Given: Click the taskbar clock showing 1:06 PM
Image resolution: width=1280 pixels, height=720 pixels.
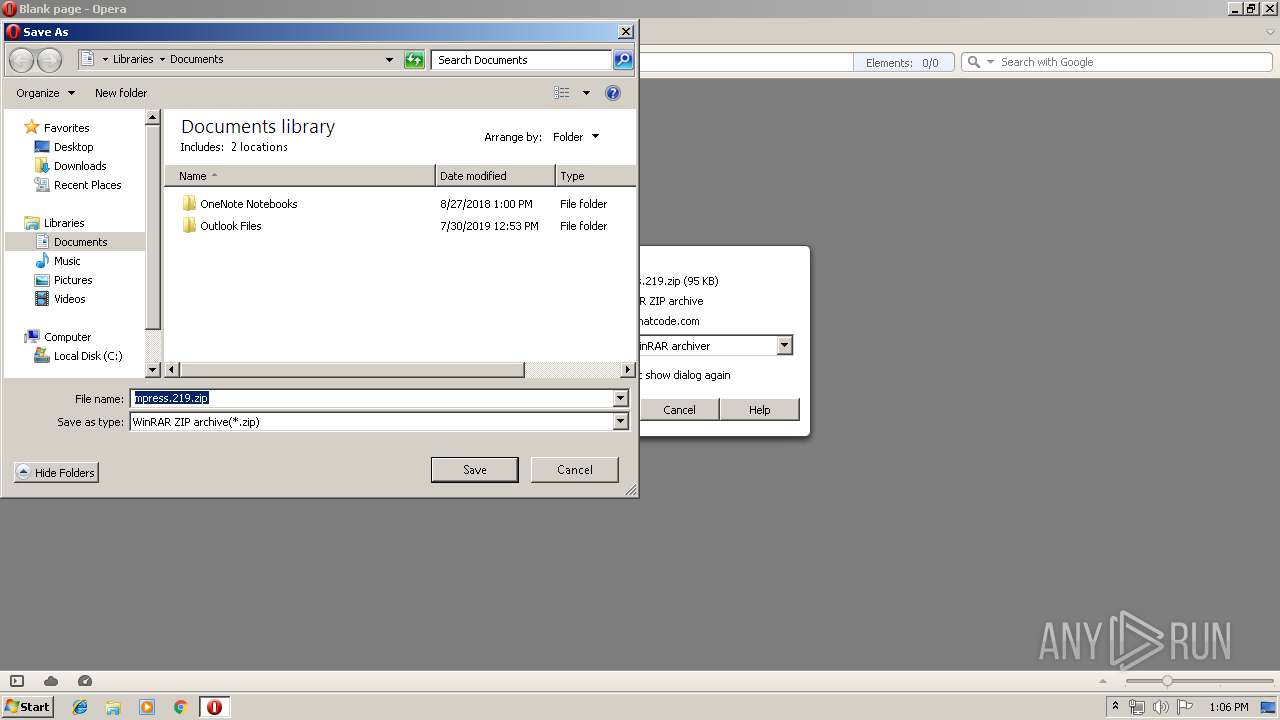Looking at the screenshot, I should [x=1228, y=707].
